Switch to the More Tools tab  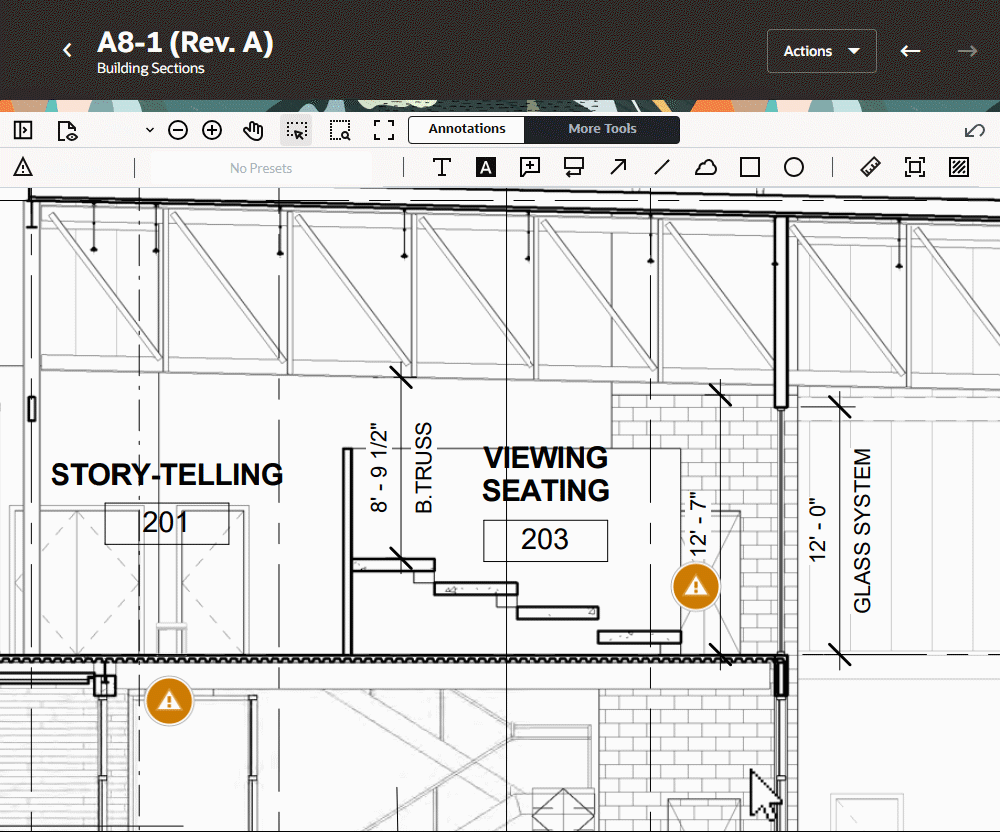[x=602, y=129]
